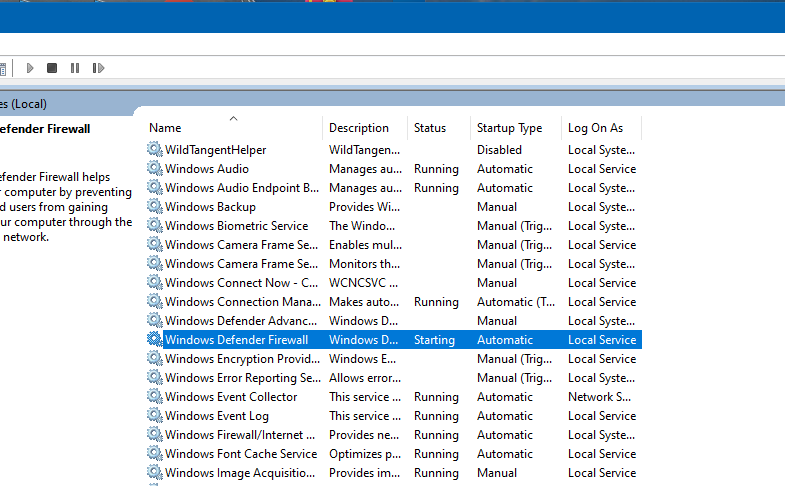Sort by Startup Type column header

pos(516,128)
